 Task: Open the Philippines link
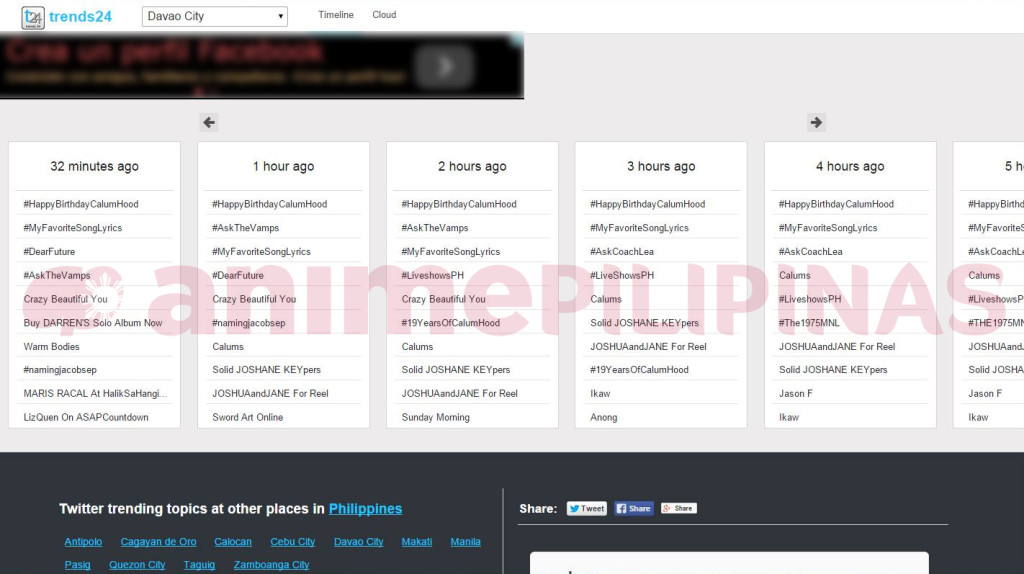[x=365, y=509]
